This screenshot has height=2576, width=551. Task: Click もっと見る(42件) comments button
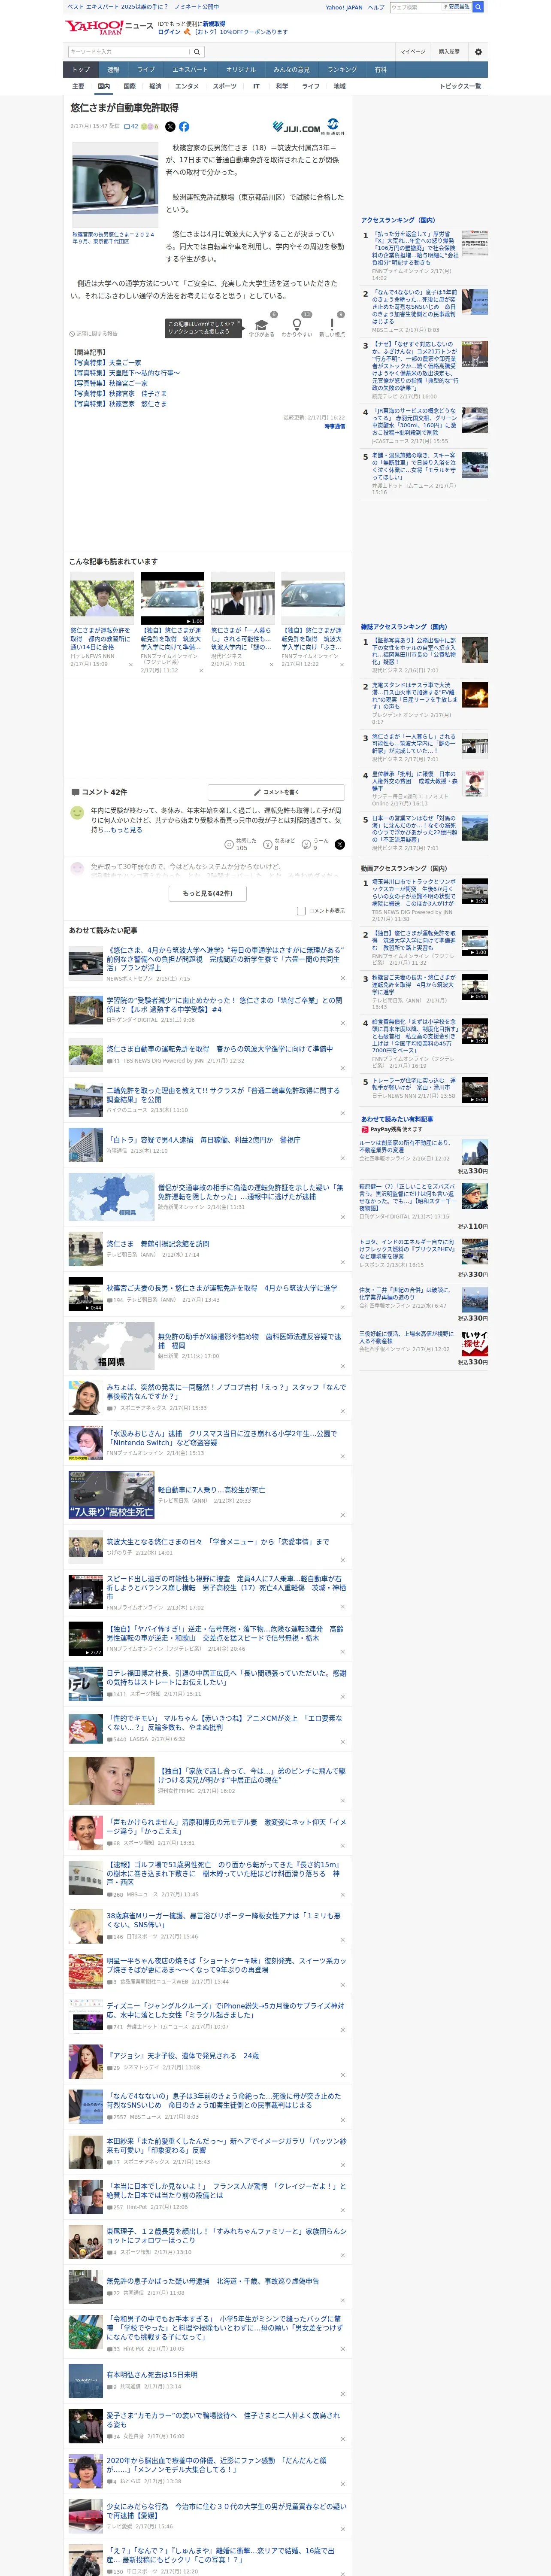click(207, 893)
